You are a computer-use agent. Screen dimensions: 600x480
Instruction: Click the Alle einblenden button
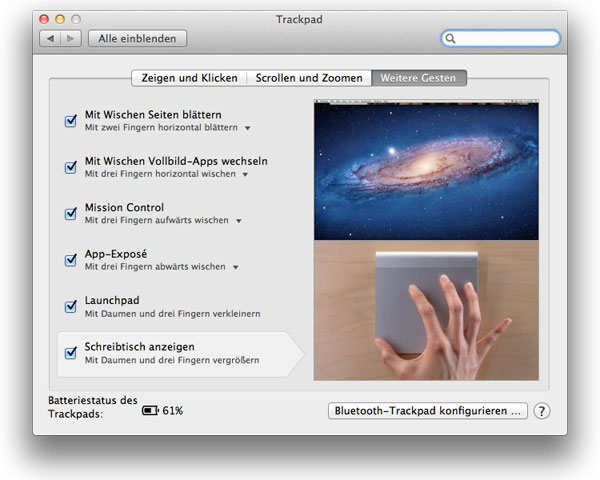pos(137,39)
